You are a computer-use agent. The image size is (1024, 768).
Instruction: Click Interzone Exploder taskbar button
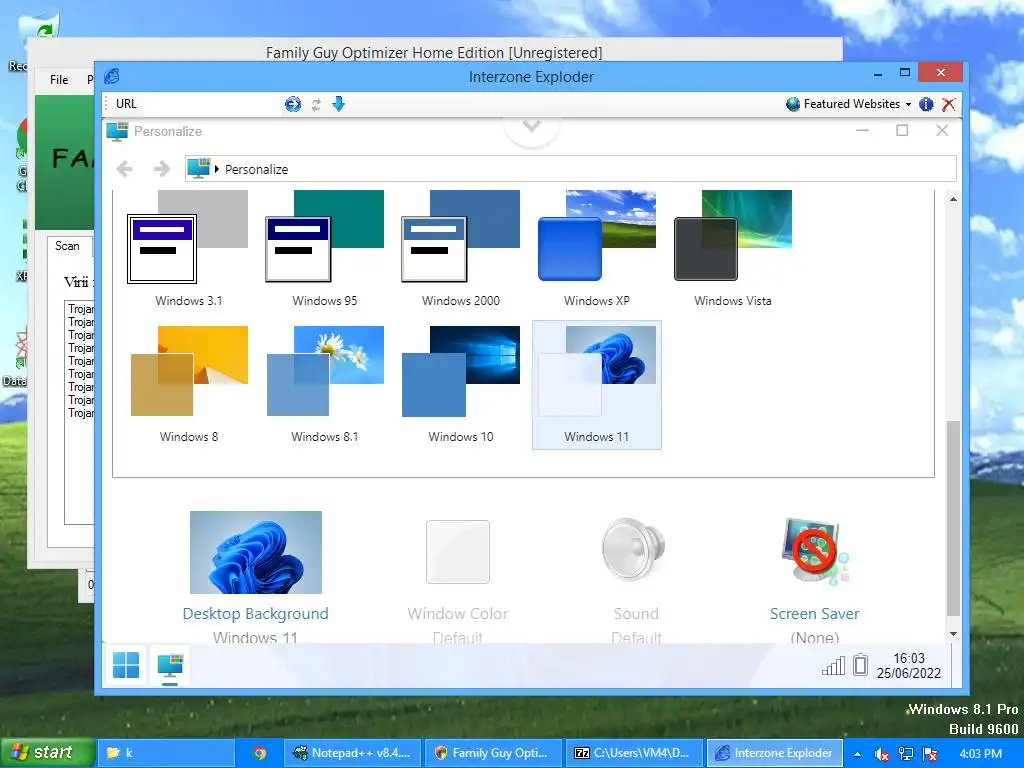click(775, 753)
